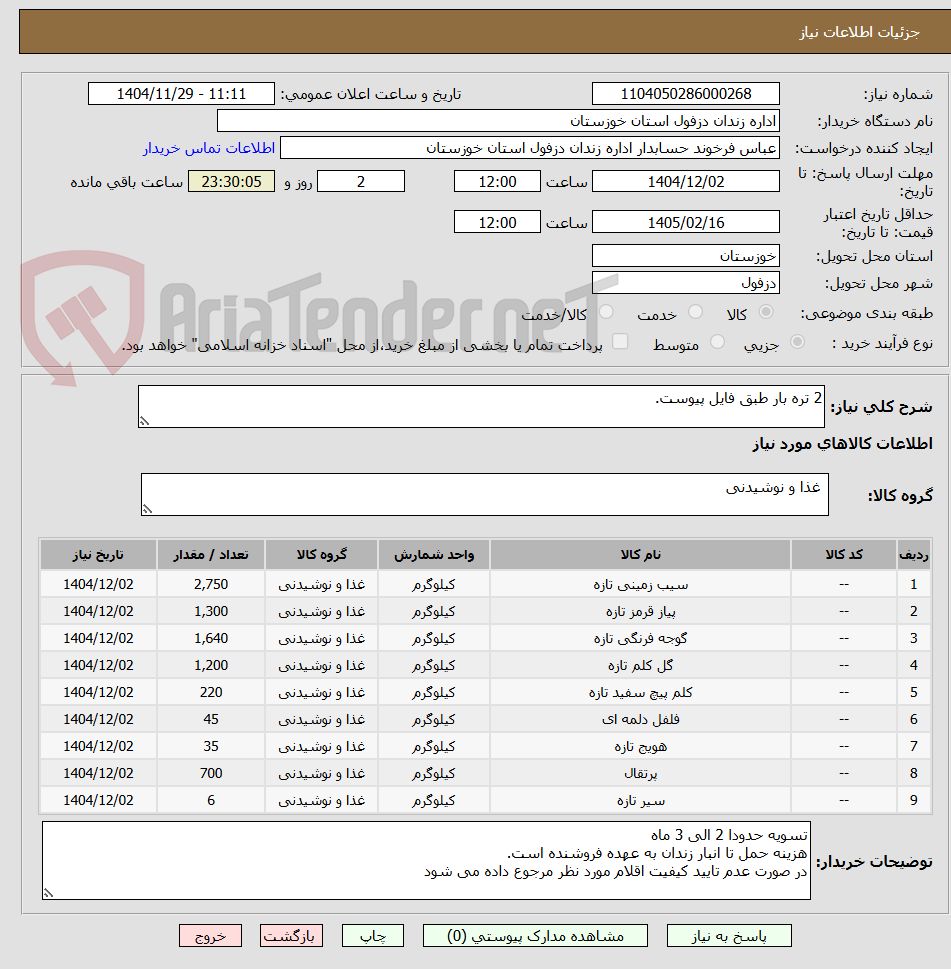This screenshot has height=969, width=951.
Task: Click the گوجه فرنگی تازه row name
Action: pyautogui.click(x=640, y=638)
